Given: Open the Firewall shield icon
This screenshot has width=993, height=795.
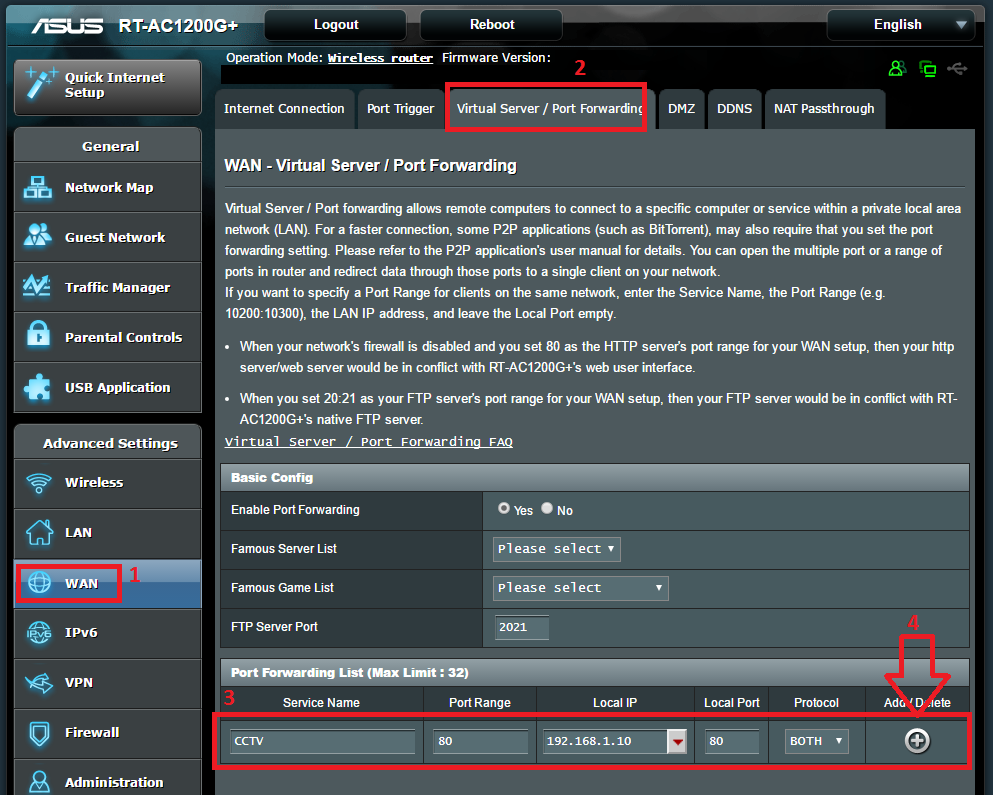Looking at the screenshot, I should click(x=39, y=732).
